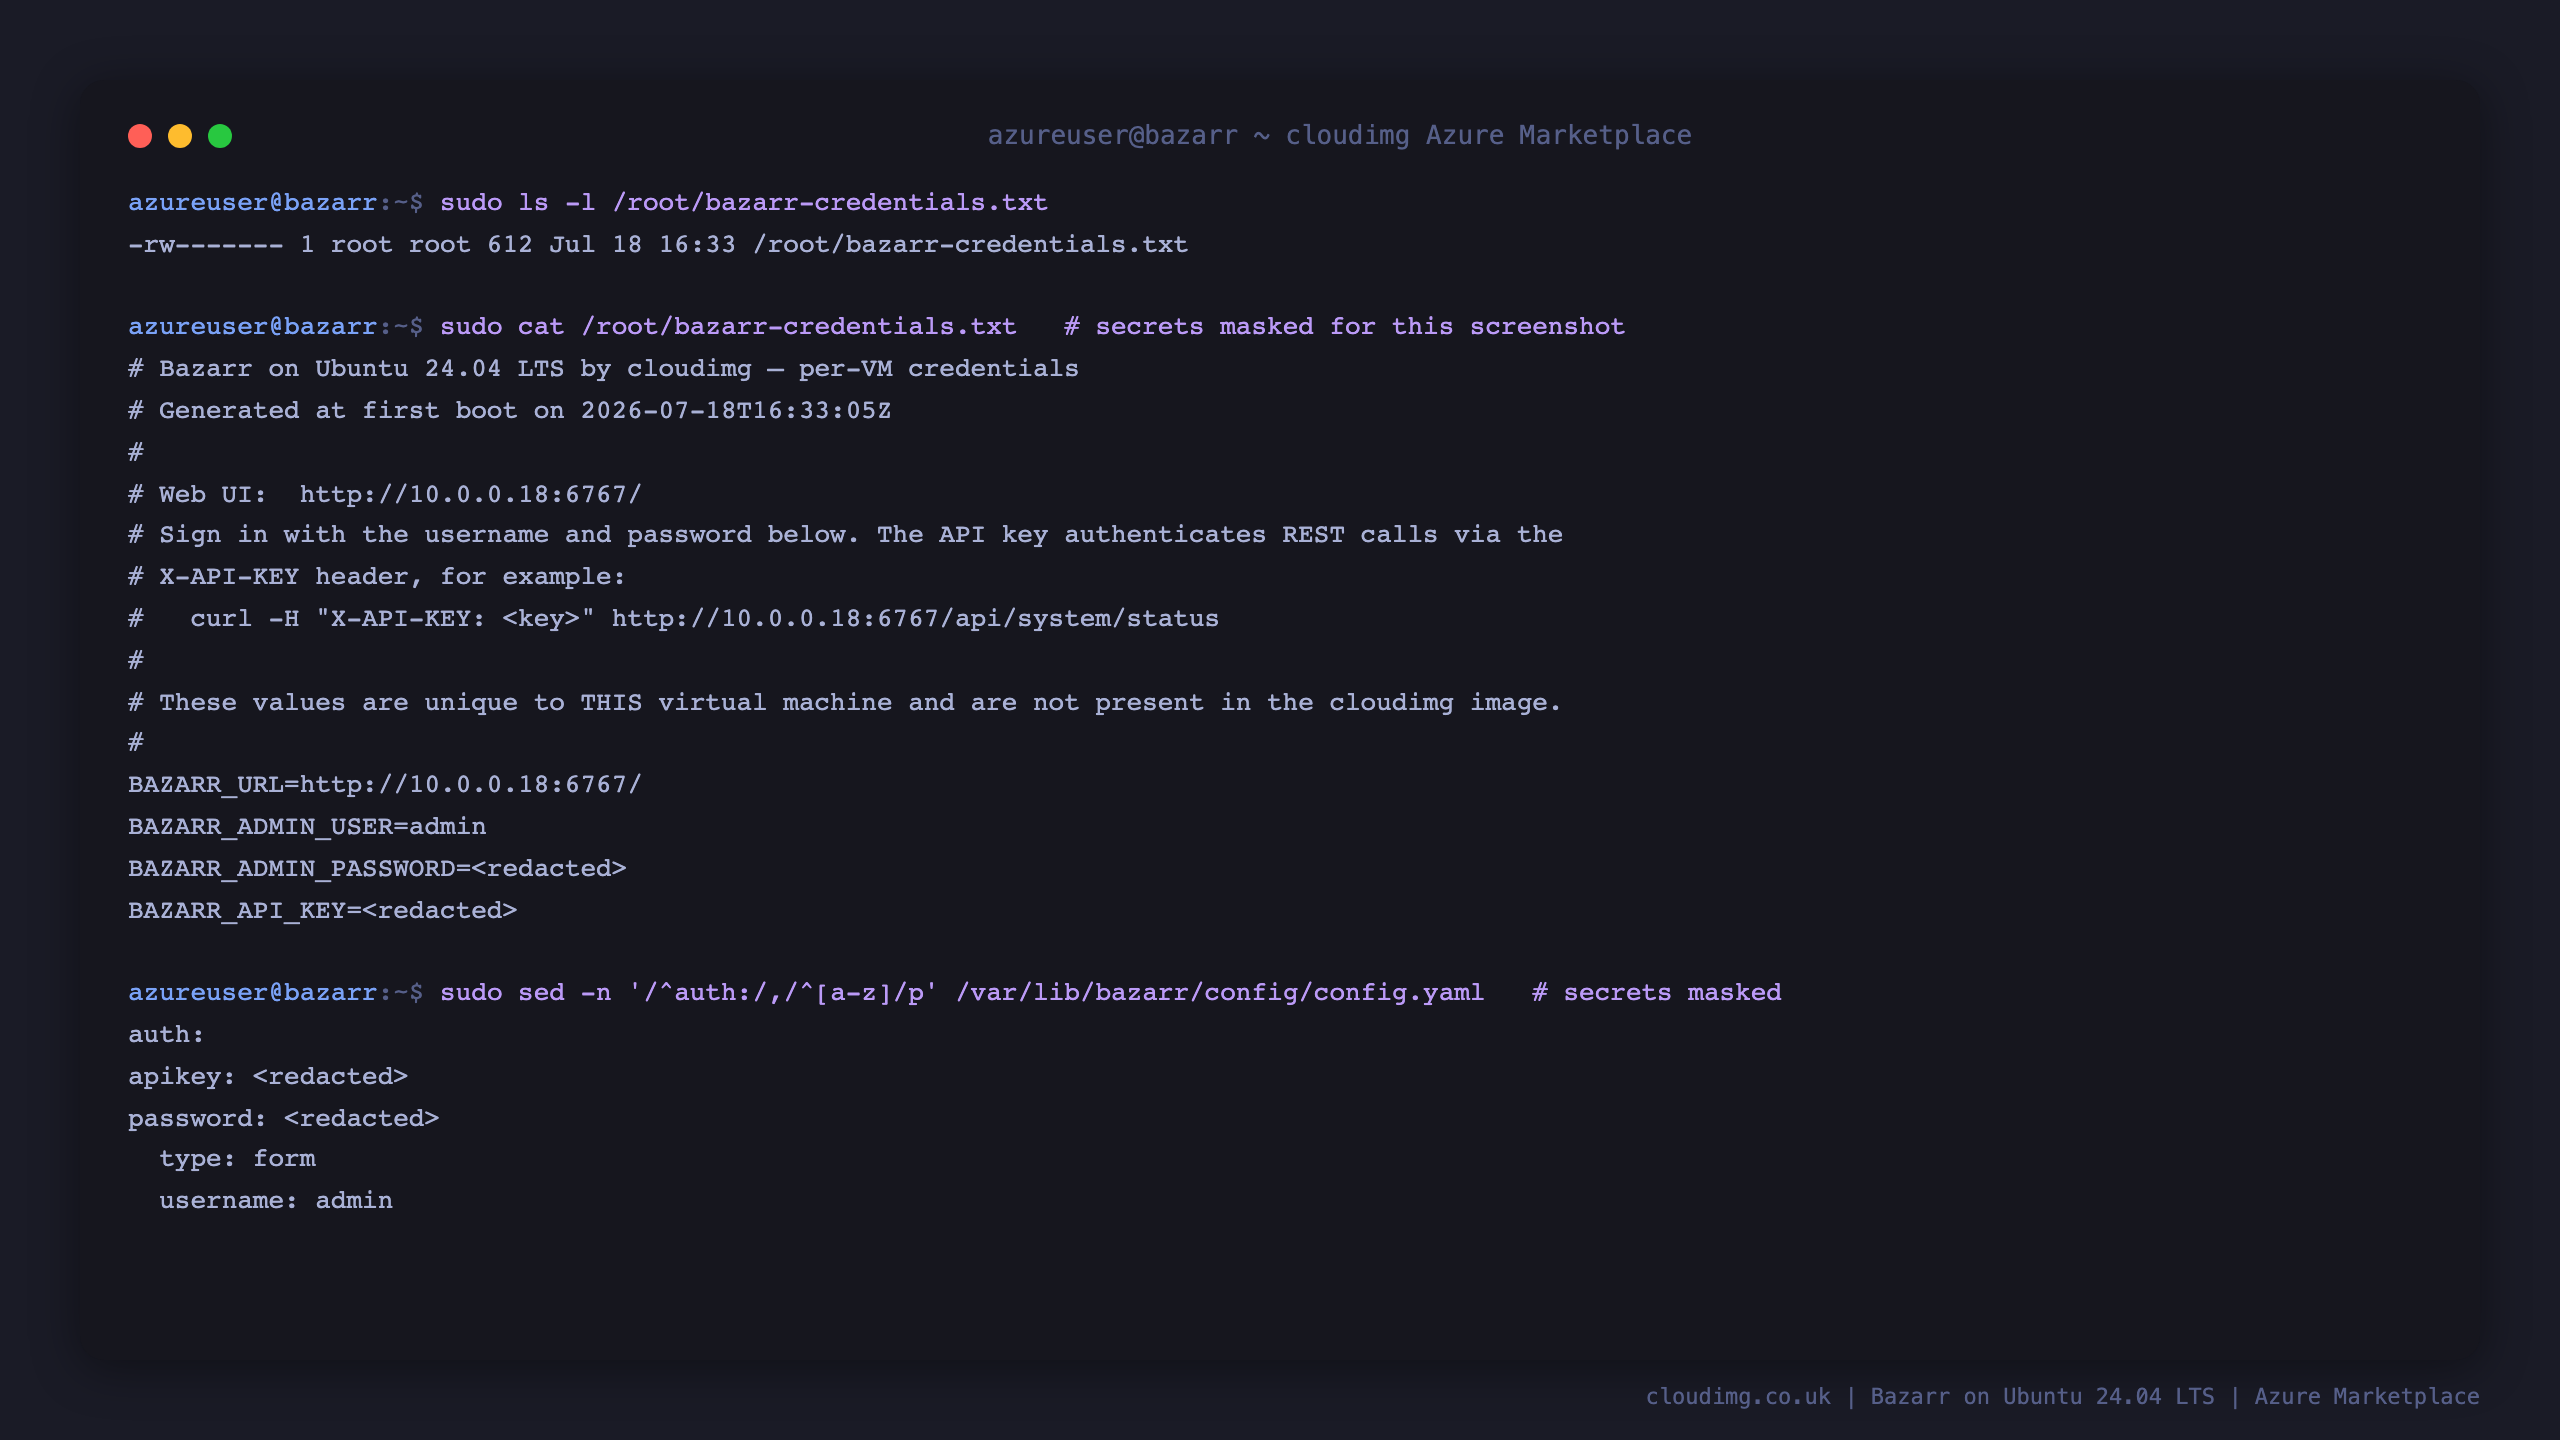Click the green maximize window dot
Screen dimensions: 2560x1440
click(220, 136)
